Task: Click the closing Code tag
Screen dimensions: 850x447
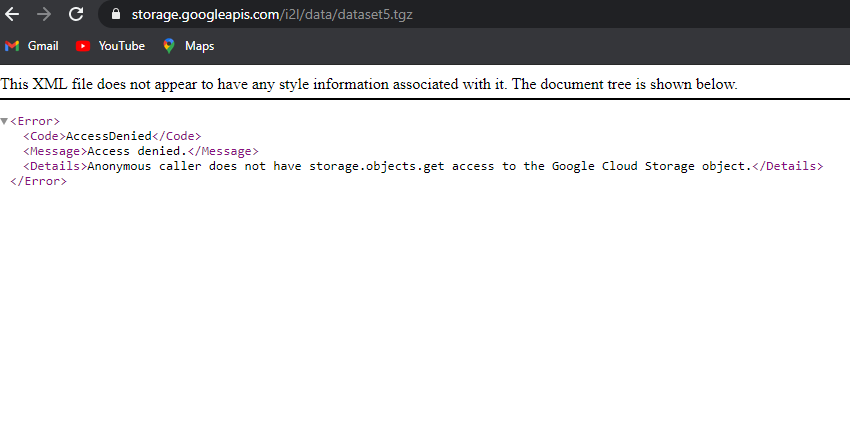Action: (176, 136)
